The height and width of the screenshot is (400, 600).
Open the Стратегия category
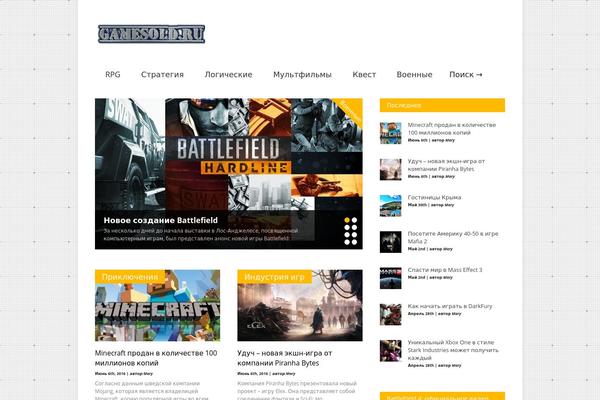click(162, 75)
